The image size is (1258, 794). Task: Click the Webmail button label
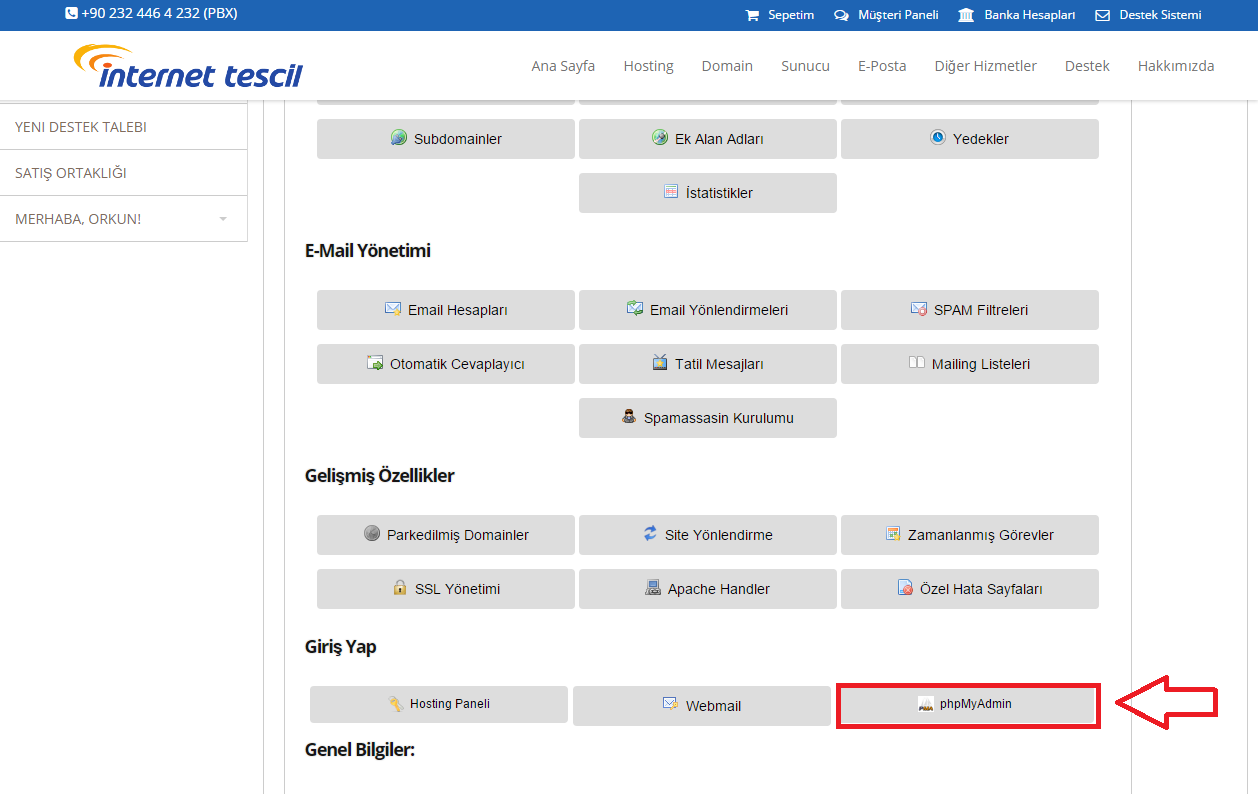[x=714, y=706]
